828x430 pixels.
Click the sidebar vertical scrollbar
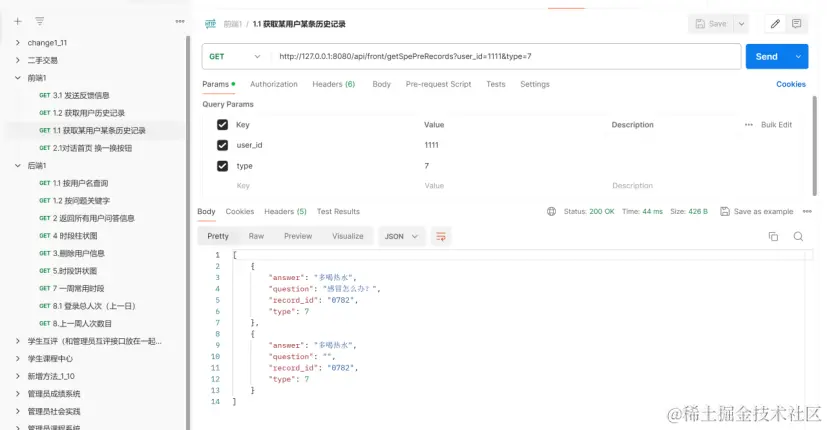[188, 232]
